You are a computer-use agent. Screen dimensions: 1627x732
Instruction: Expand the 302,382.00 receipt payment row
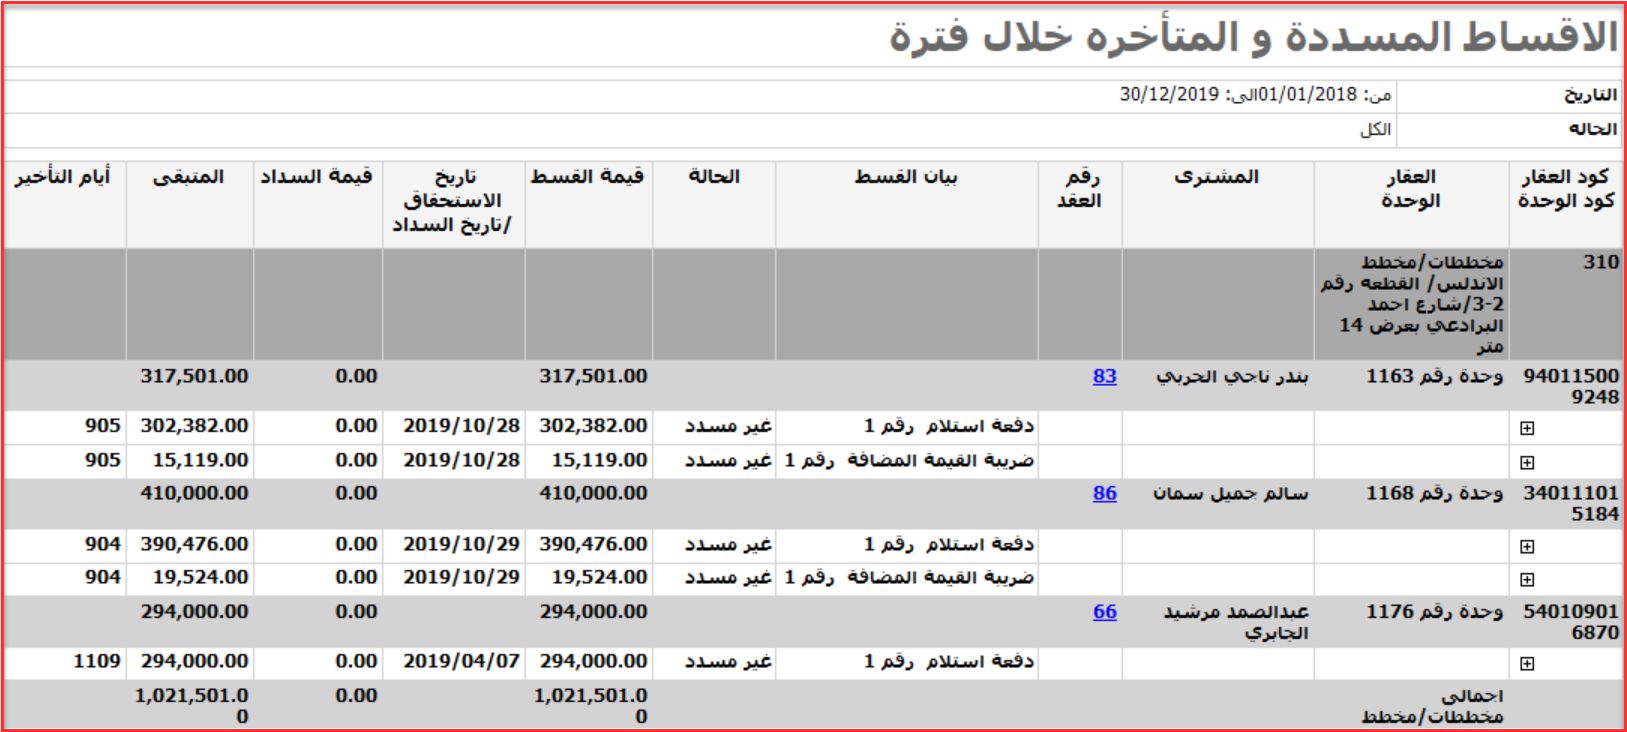(x=1526, y=428)
